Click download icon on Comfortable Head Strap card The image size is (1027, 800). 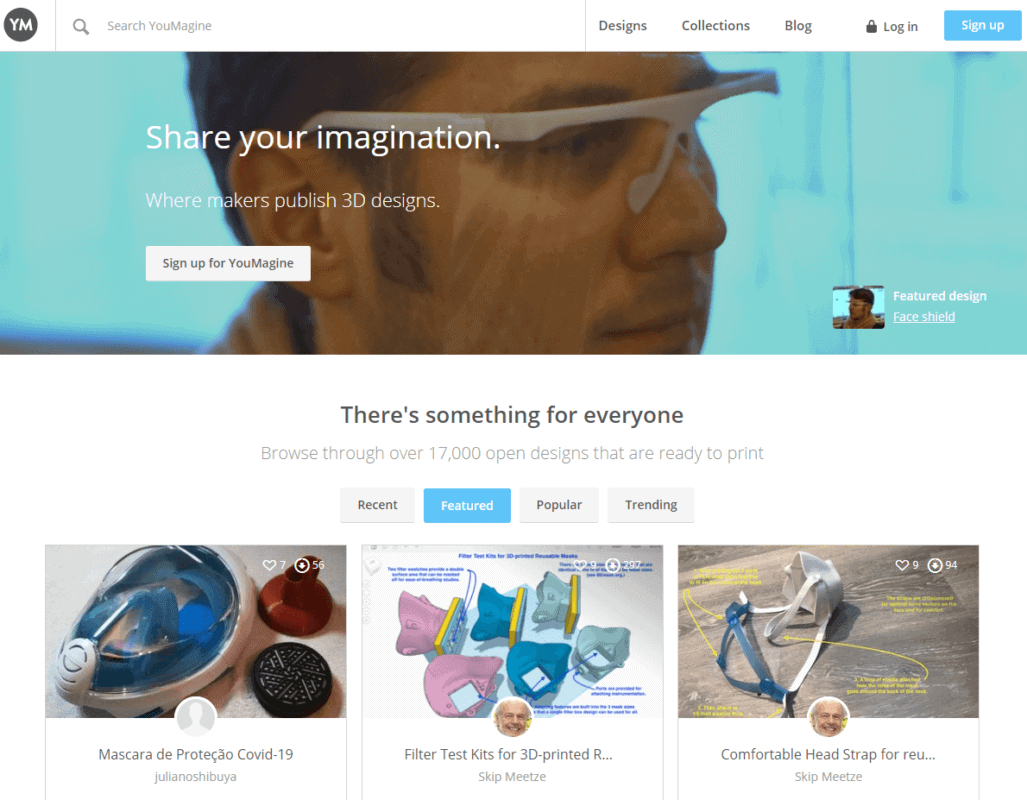pyautogui.click(x=935, y=565)
